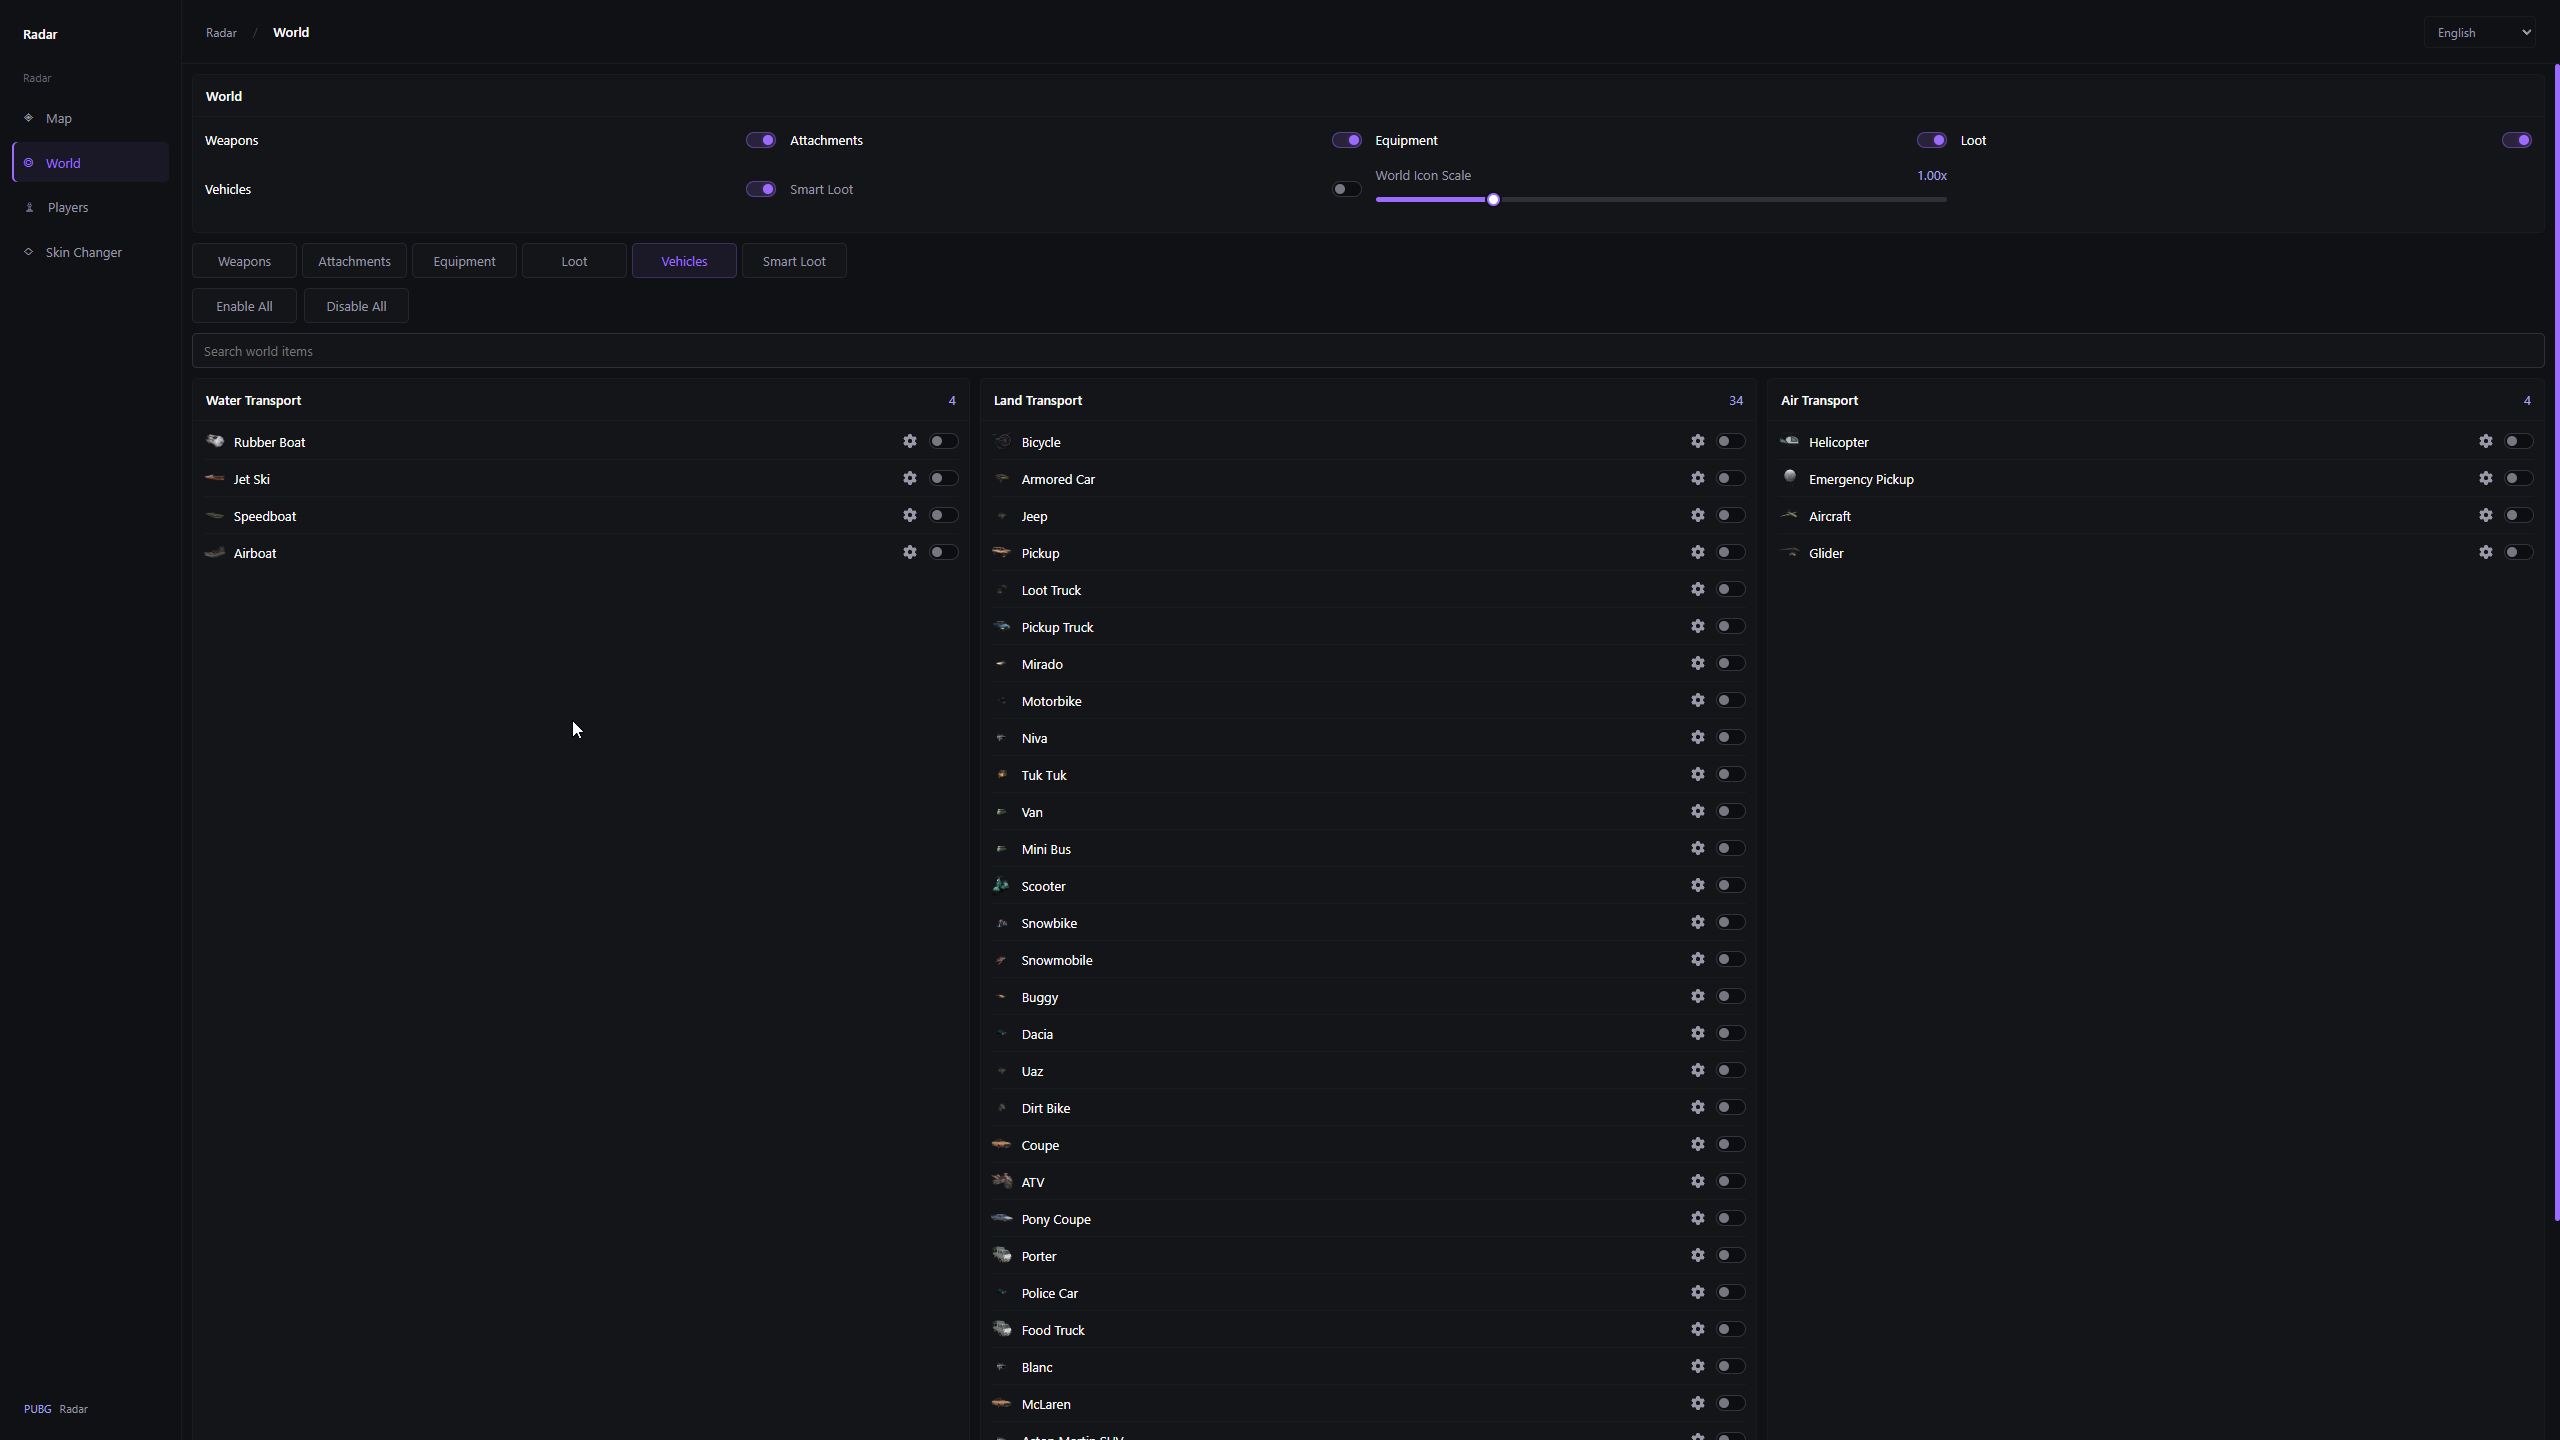Click the Disable All button

click(x=356, y=306)
